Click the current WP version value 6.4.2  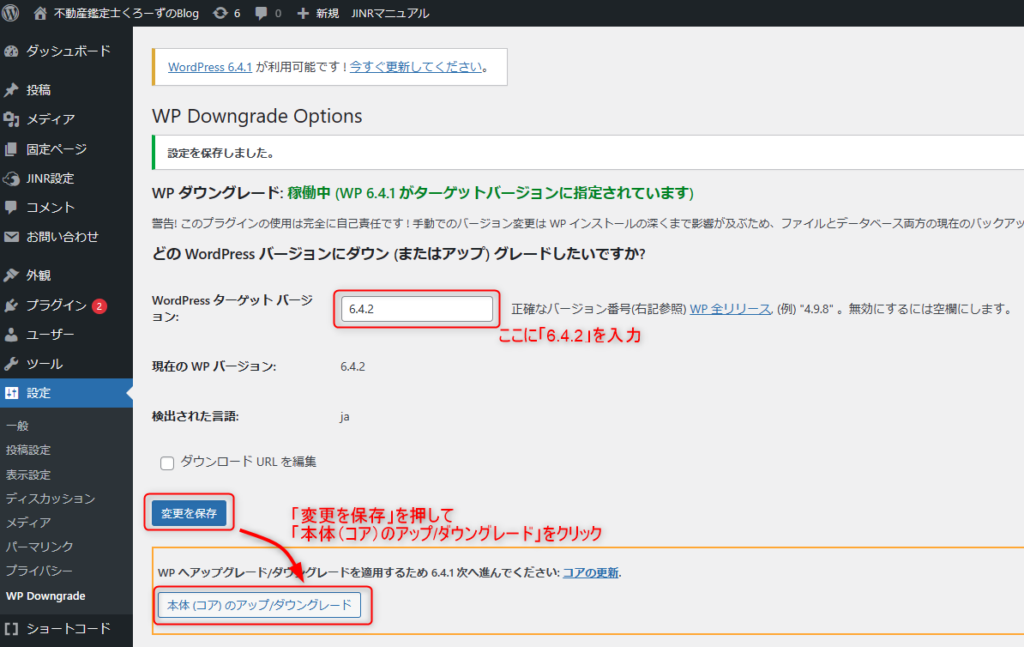[x=353, y=367]
